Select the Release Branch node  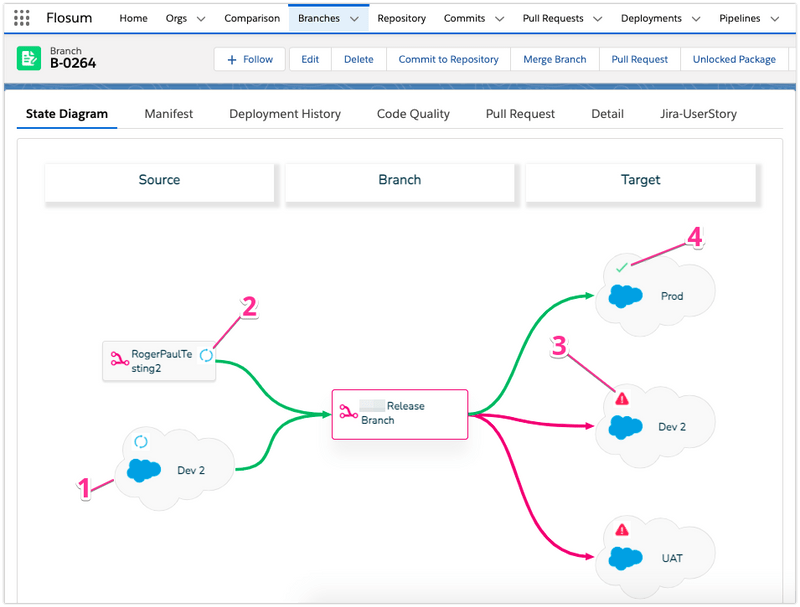tap(399, 414)
